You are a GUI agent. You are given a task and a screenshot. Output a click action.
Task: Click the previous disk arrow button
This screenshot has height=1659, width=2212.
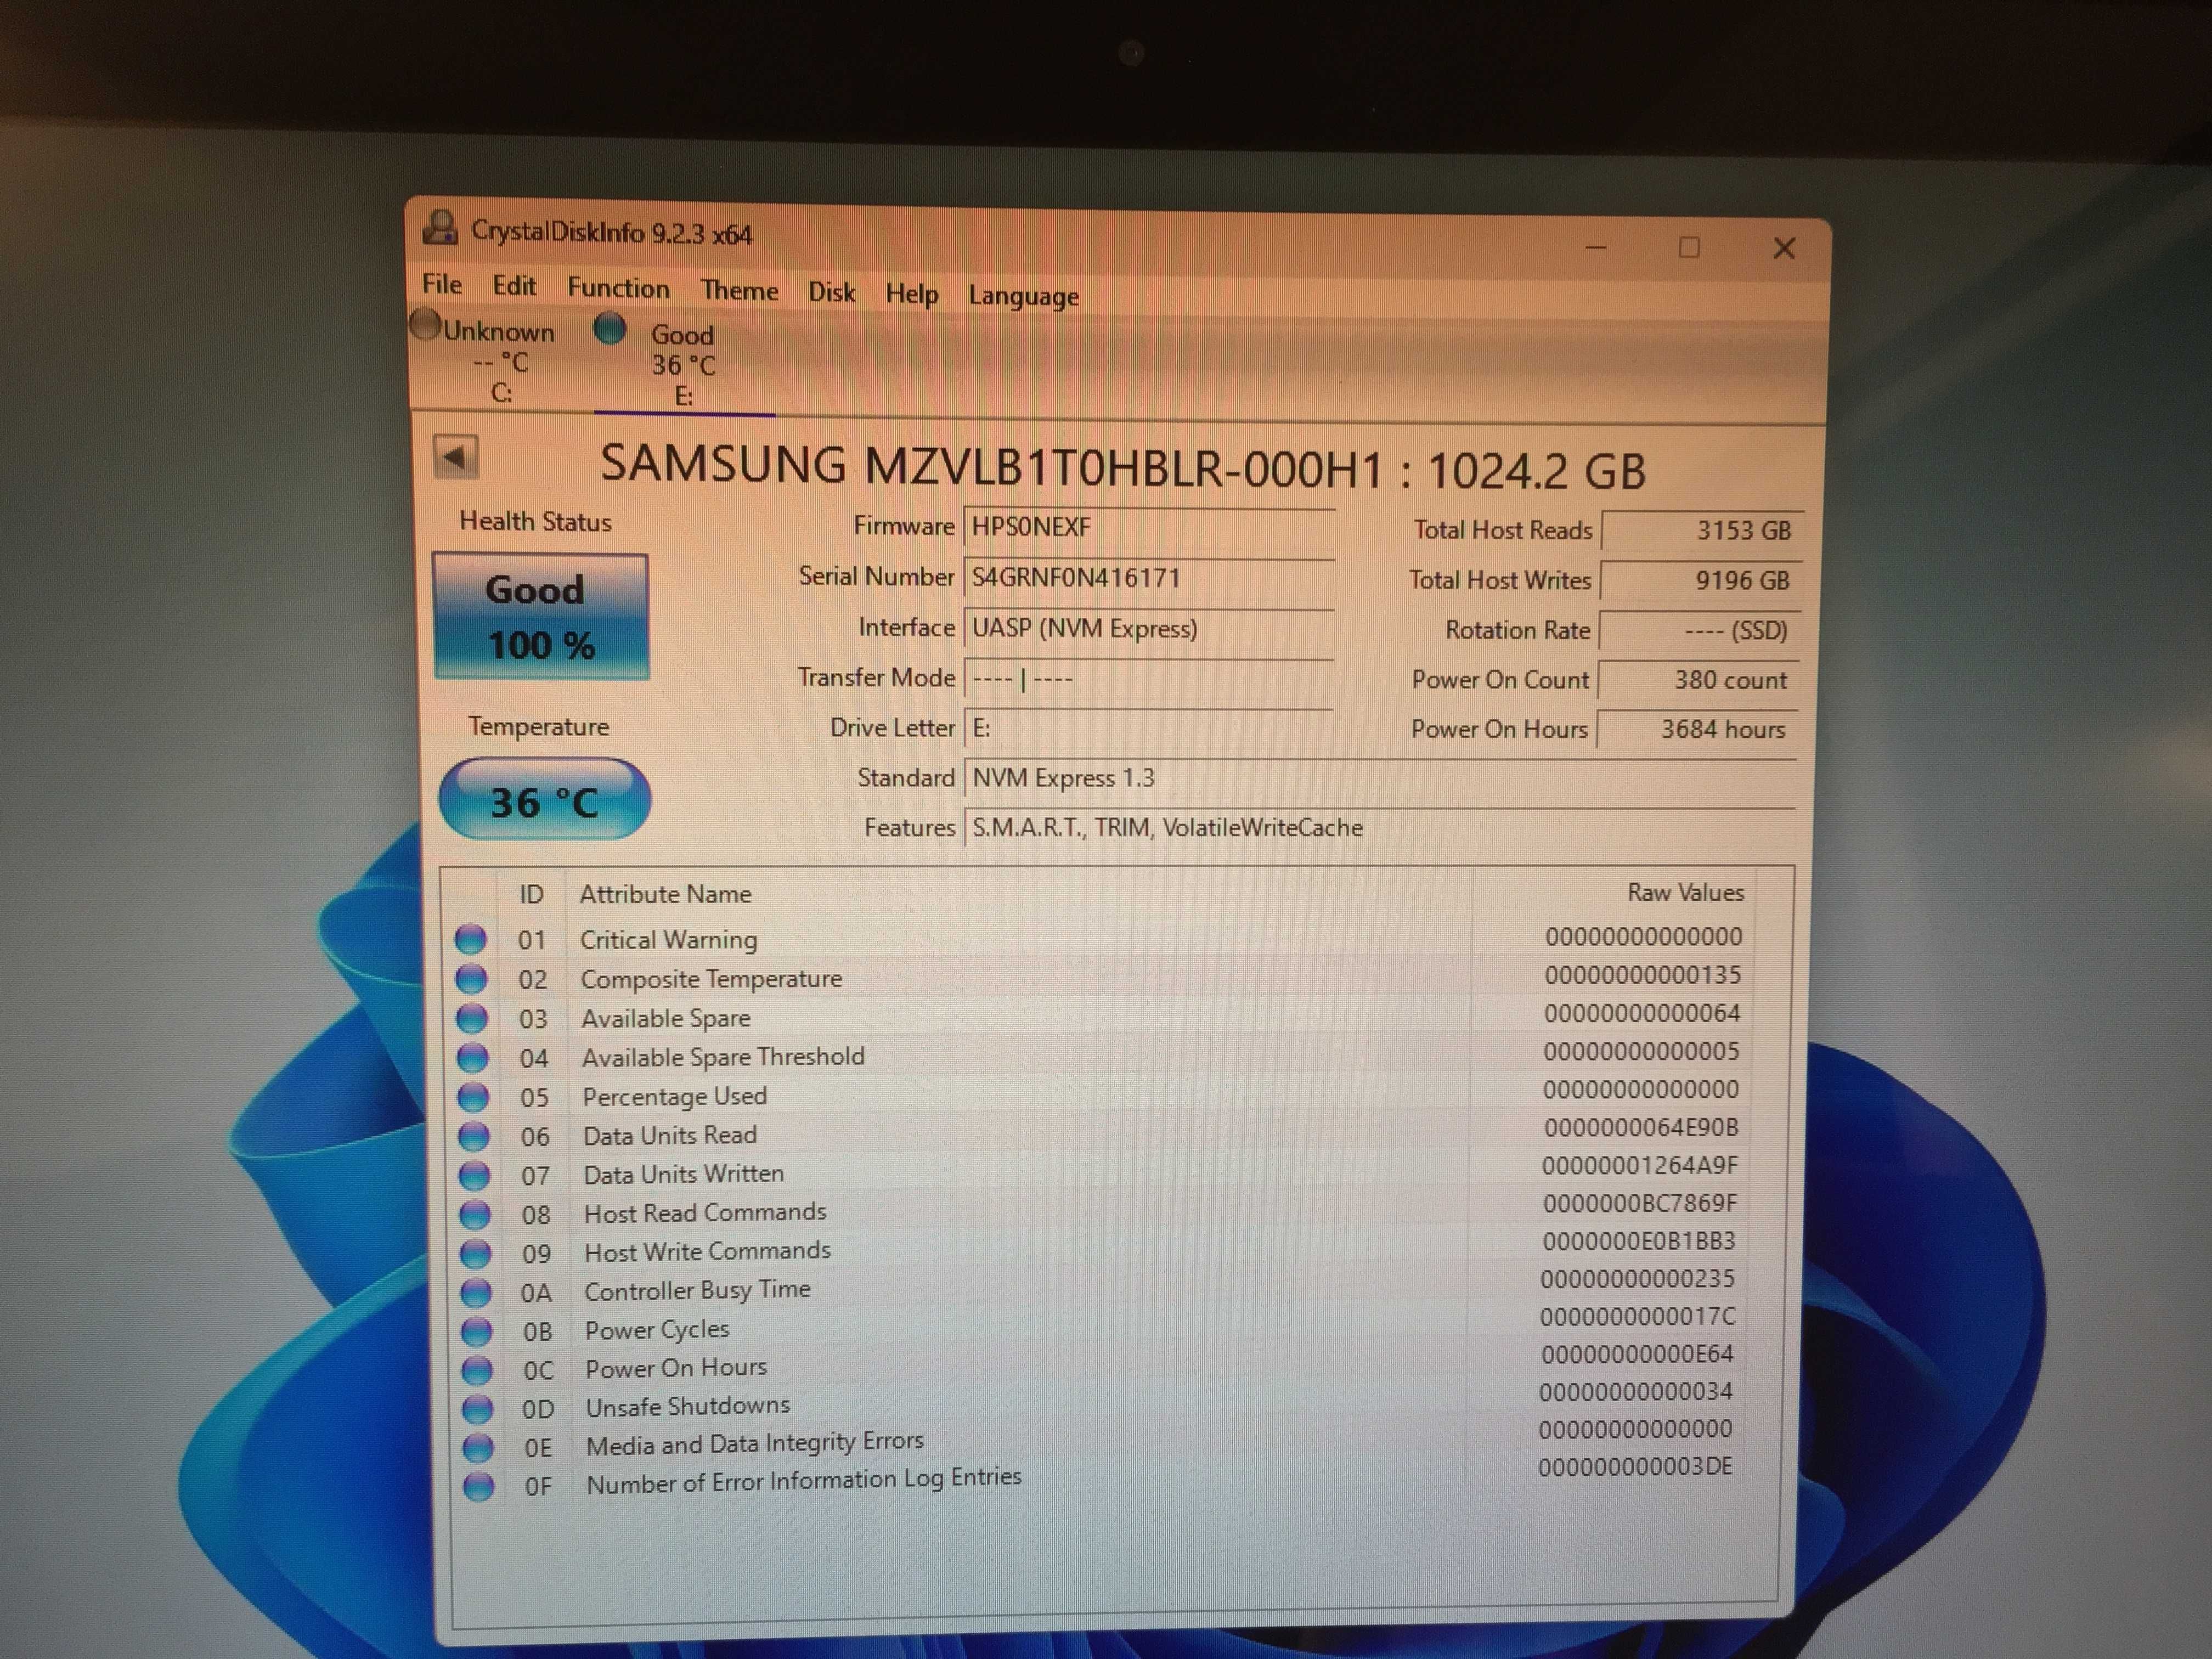tap(455, 458)
